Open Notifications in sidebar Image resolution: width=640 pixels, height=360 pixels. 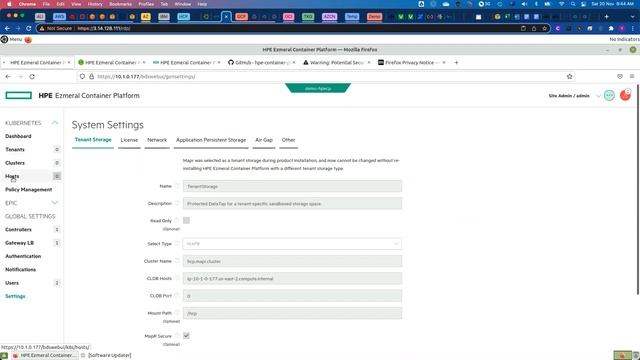click(x=20, y=269)
